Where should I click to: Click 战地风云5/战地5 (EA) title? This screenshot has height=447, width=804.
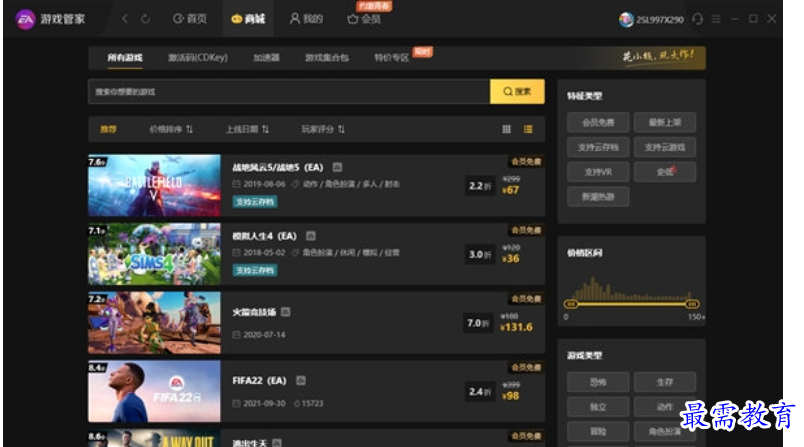tap(278, 168)
